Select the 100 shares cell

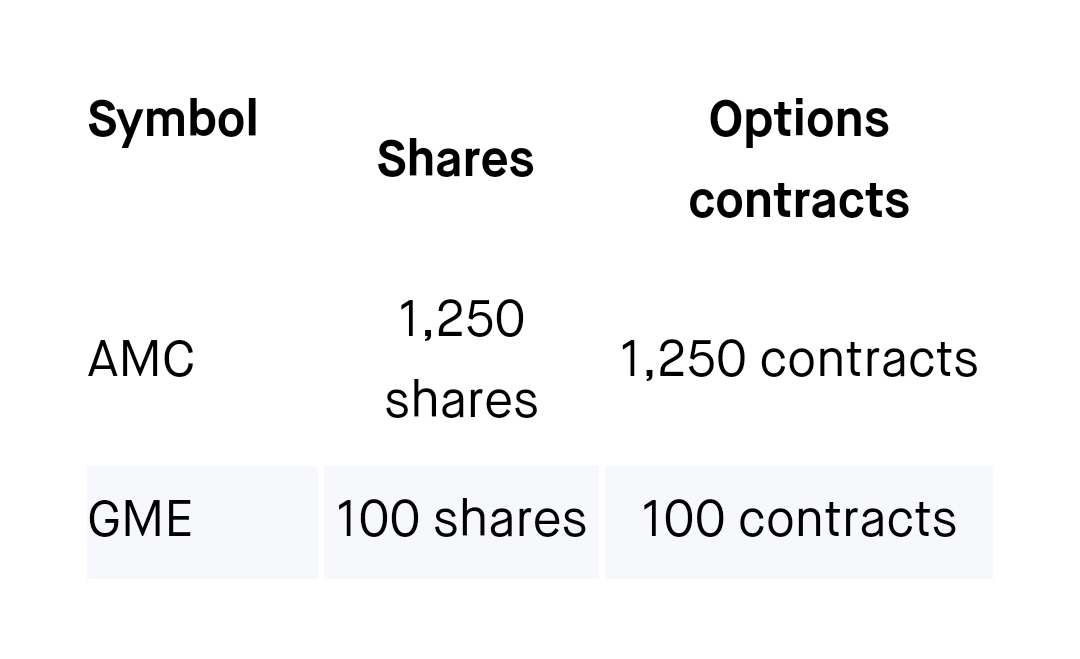[x=461, y=522]
